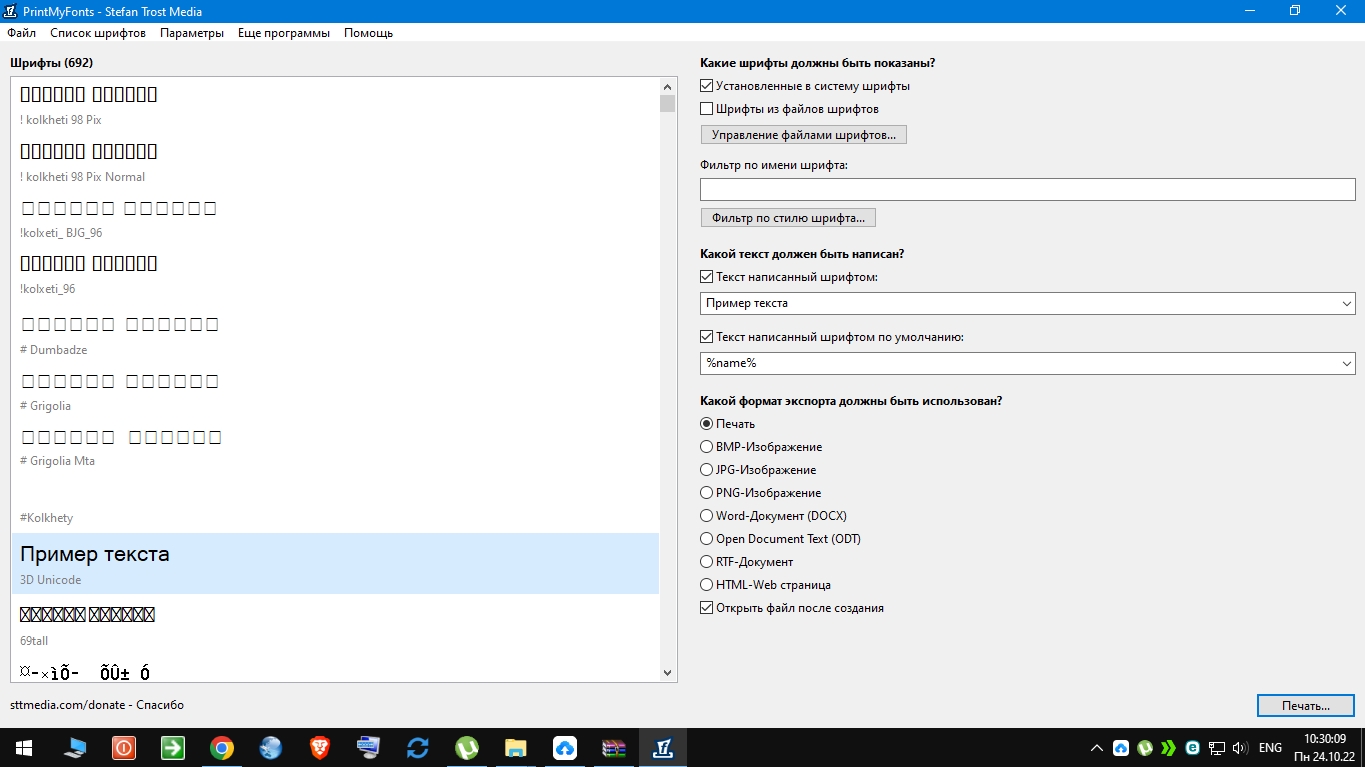
Task: Uncheck the installed system fonts checkbox
Action: [x=707, y=86]
